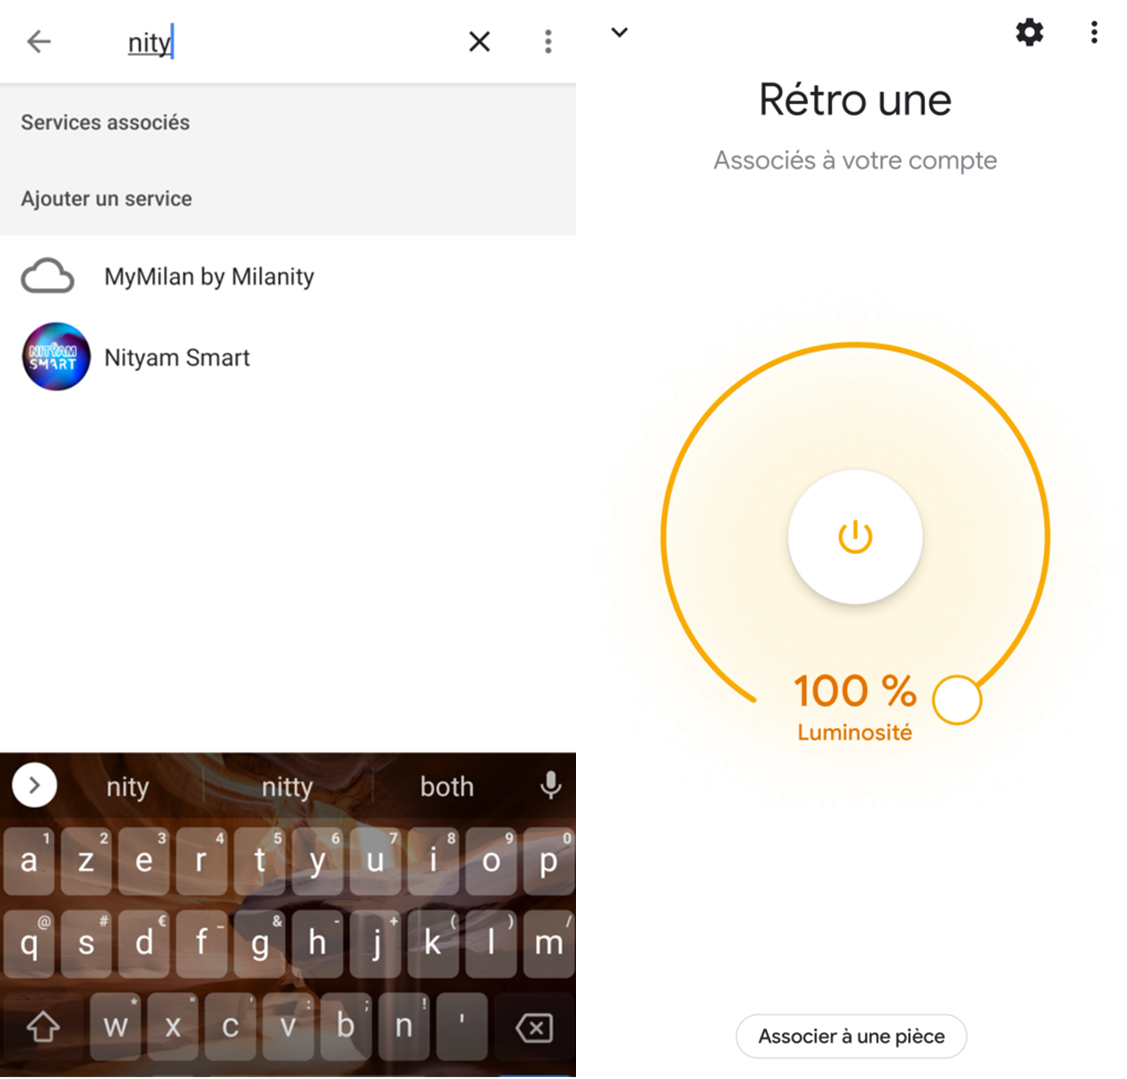The height and width of the screenshot is (1079, 1127).
Task: Tap the 'g' key
Action: click(x=259, y=944)
